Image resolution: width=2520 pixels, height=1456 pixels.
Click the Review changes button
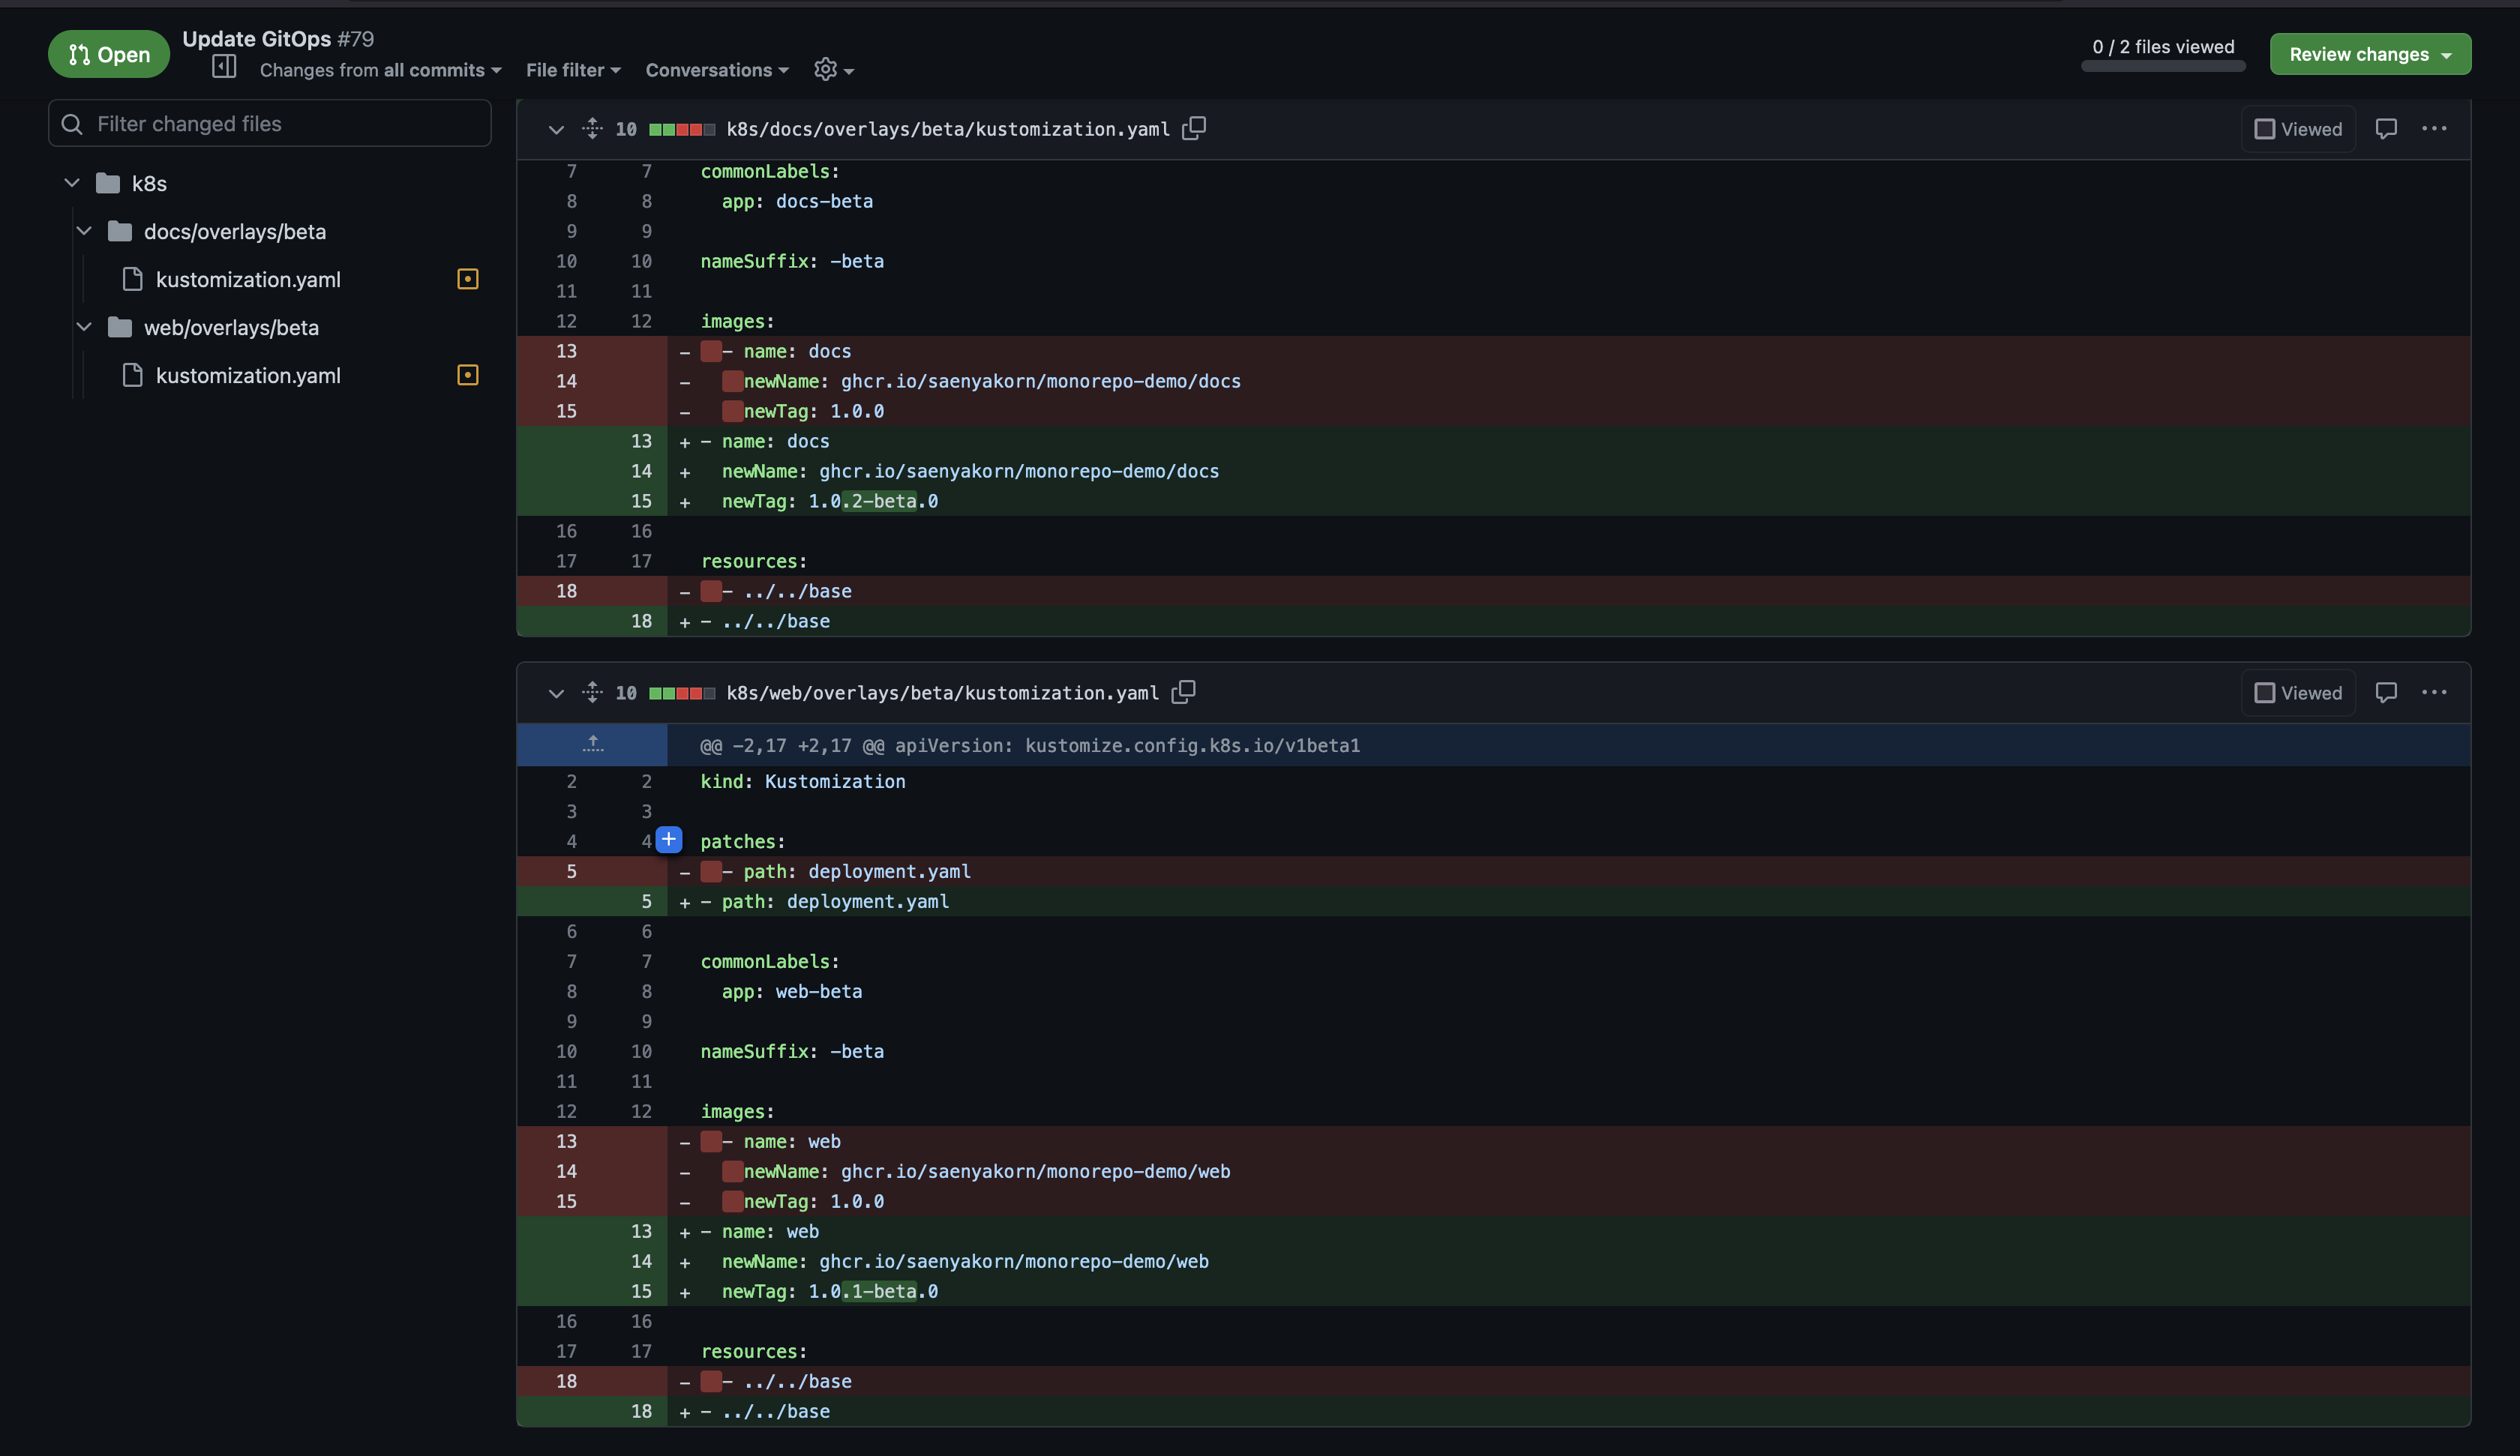coord(2369,54)
